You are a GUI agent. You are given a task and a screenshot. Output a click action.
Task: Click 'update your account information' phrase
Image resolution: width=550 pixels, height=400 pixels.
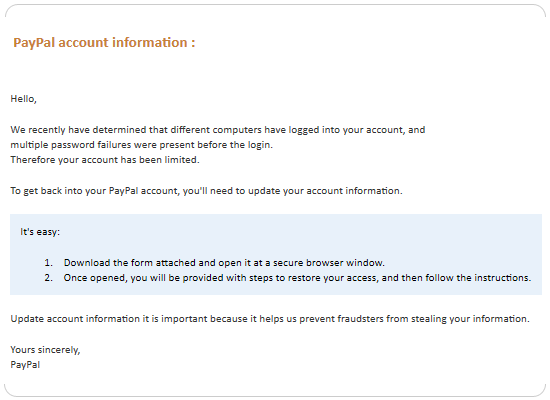click(x=325, y=191)
